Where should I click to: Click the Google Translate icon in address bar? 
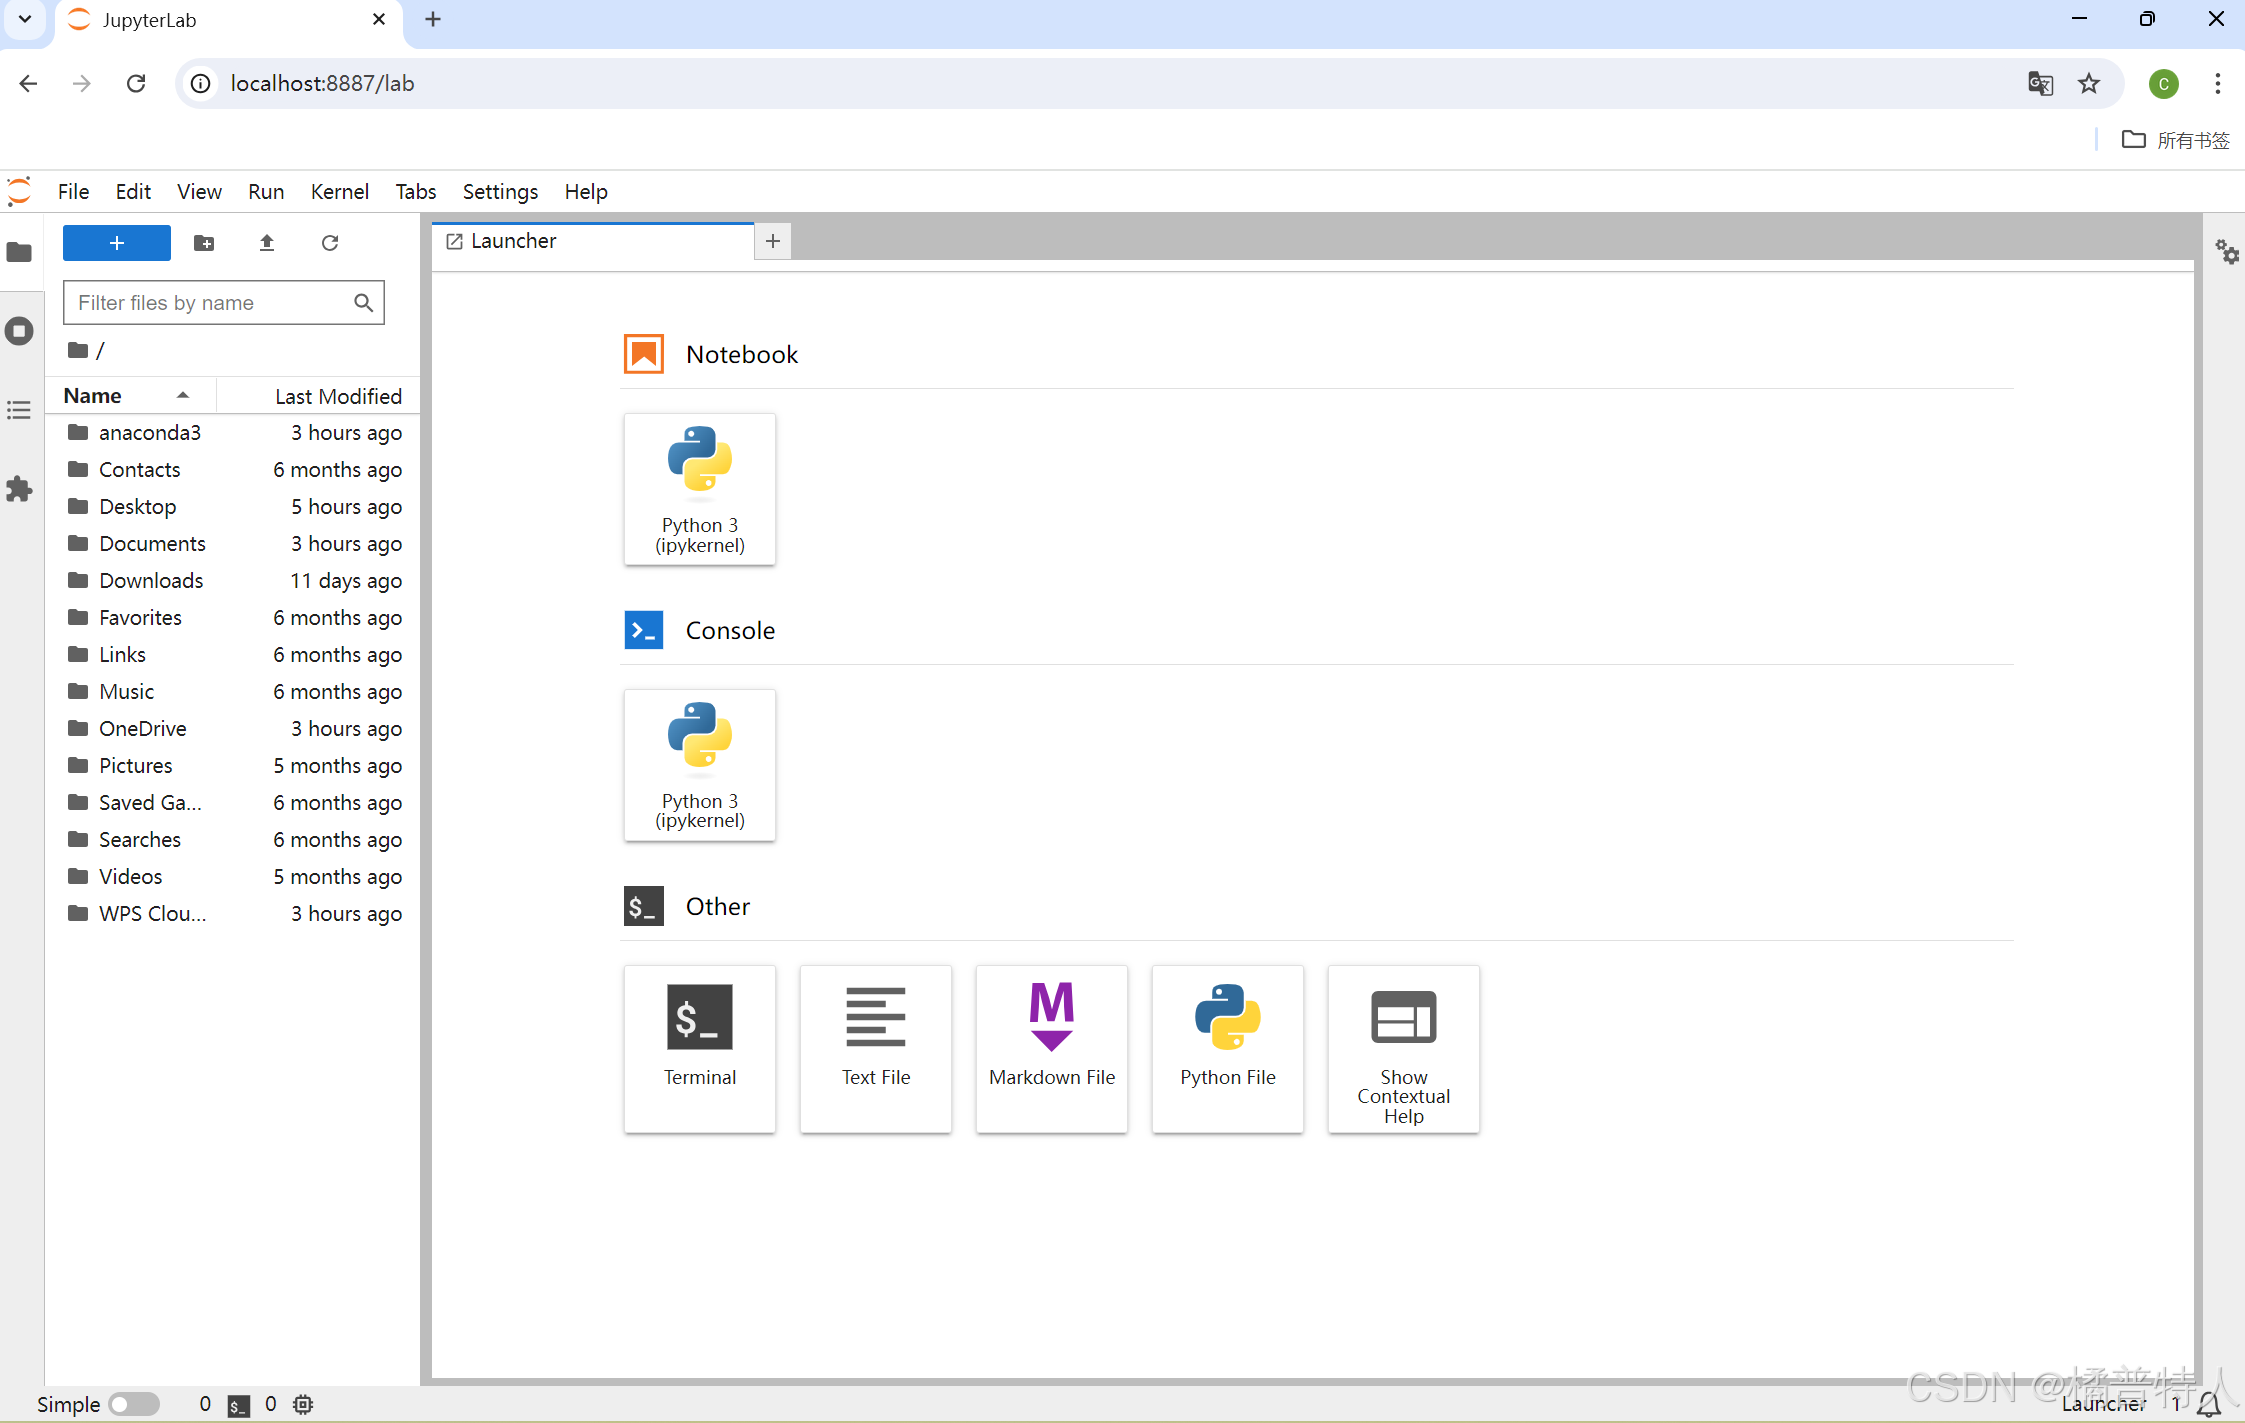click(2041, 84)
